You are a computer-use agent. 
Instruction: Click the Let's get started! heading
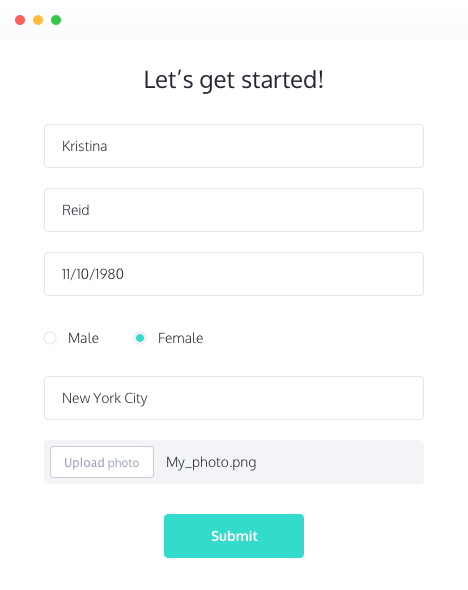point(234,80)
